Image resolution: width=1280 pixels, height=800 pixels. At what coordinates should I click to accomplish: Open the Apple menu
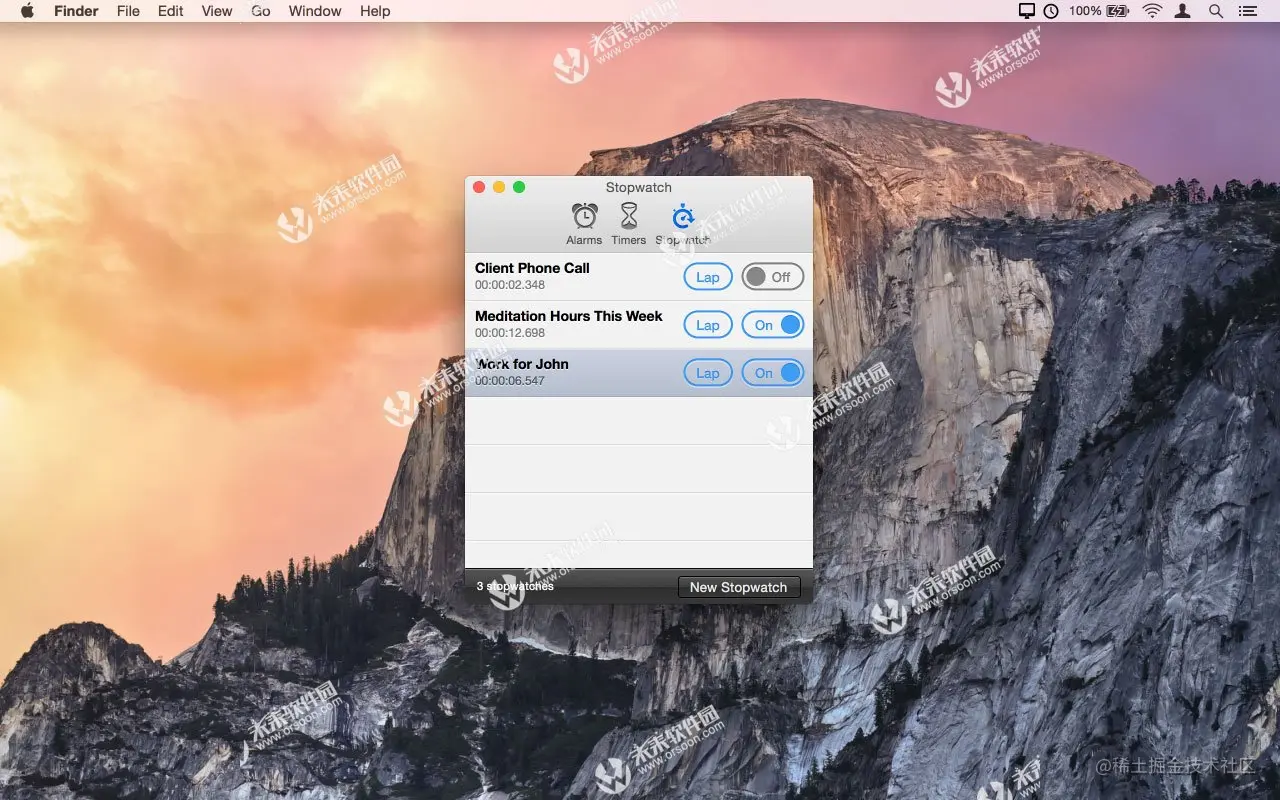pos(27,11)
